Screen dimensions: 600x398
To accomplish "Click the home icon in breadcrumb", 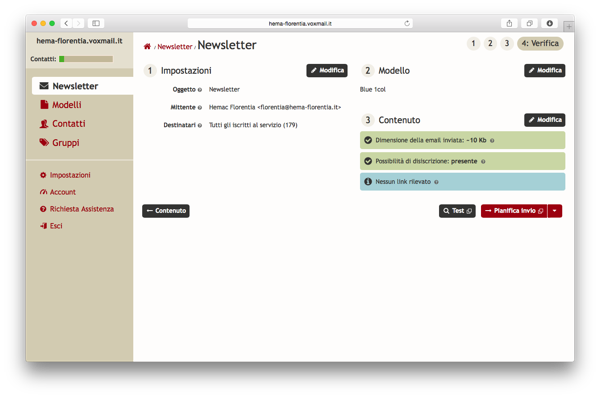I will 147,46.
